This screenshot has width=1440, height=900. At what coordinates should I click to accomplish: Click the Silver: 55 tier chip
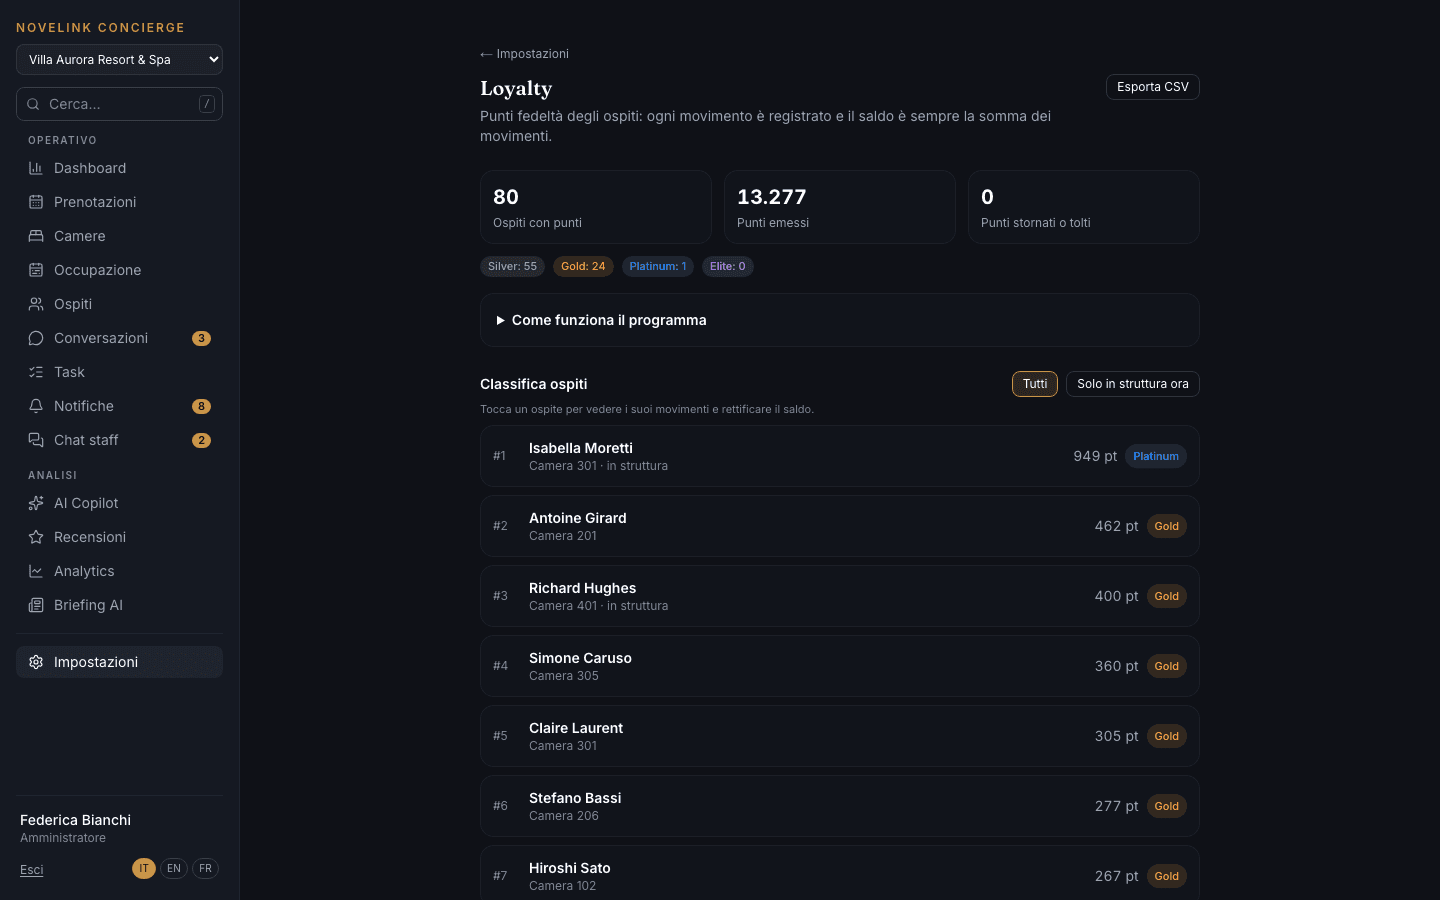(512, 266)
